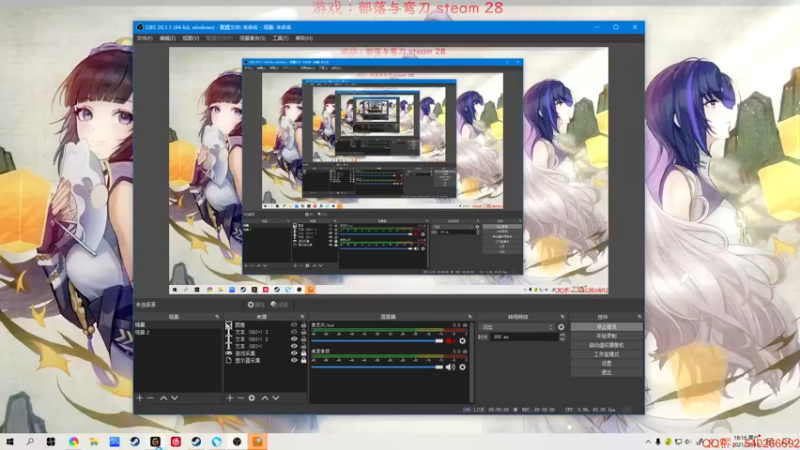Undock the 控件 controls panel
This screenshot has height=450, width=800.
[639, 317]
